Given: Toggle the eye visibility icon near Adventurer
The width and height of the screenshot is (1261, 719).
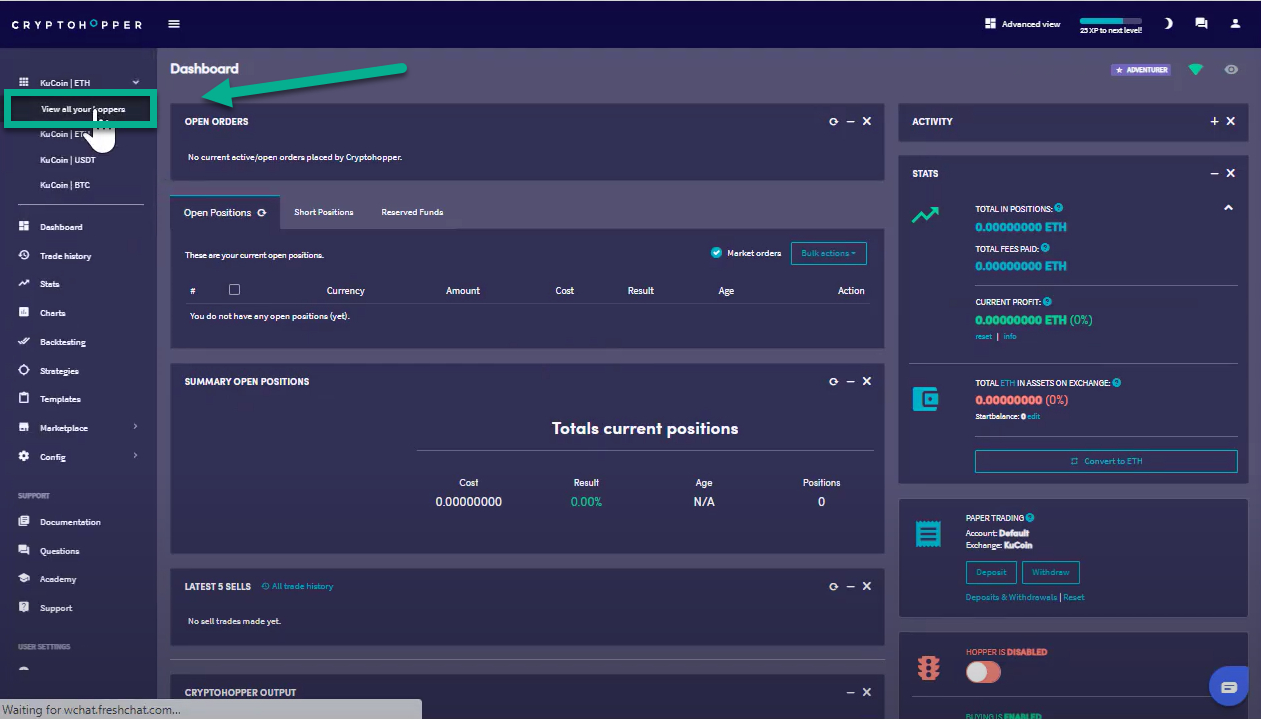Looking at the screenshot, I should [x=1231, y=70].
